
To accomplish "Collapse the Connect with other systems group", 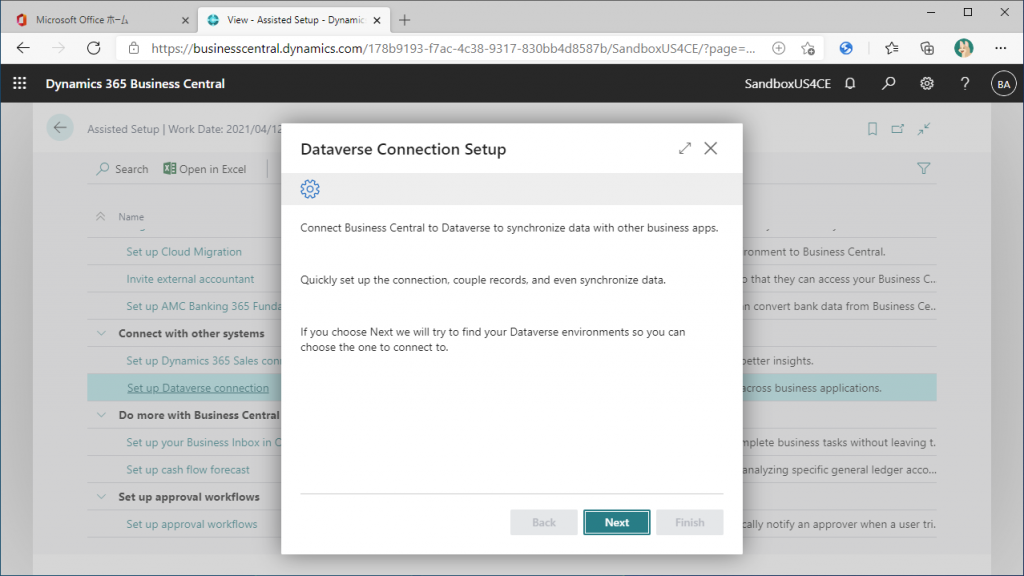I will (x=101, y=333).
